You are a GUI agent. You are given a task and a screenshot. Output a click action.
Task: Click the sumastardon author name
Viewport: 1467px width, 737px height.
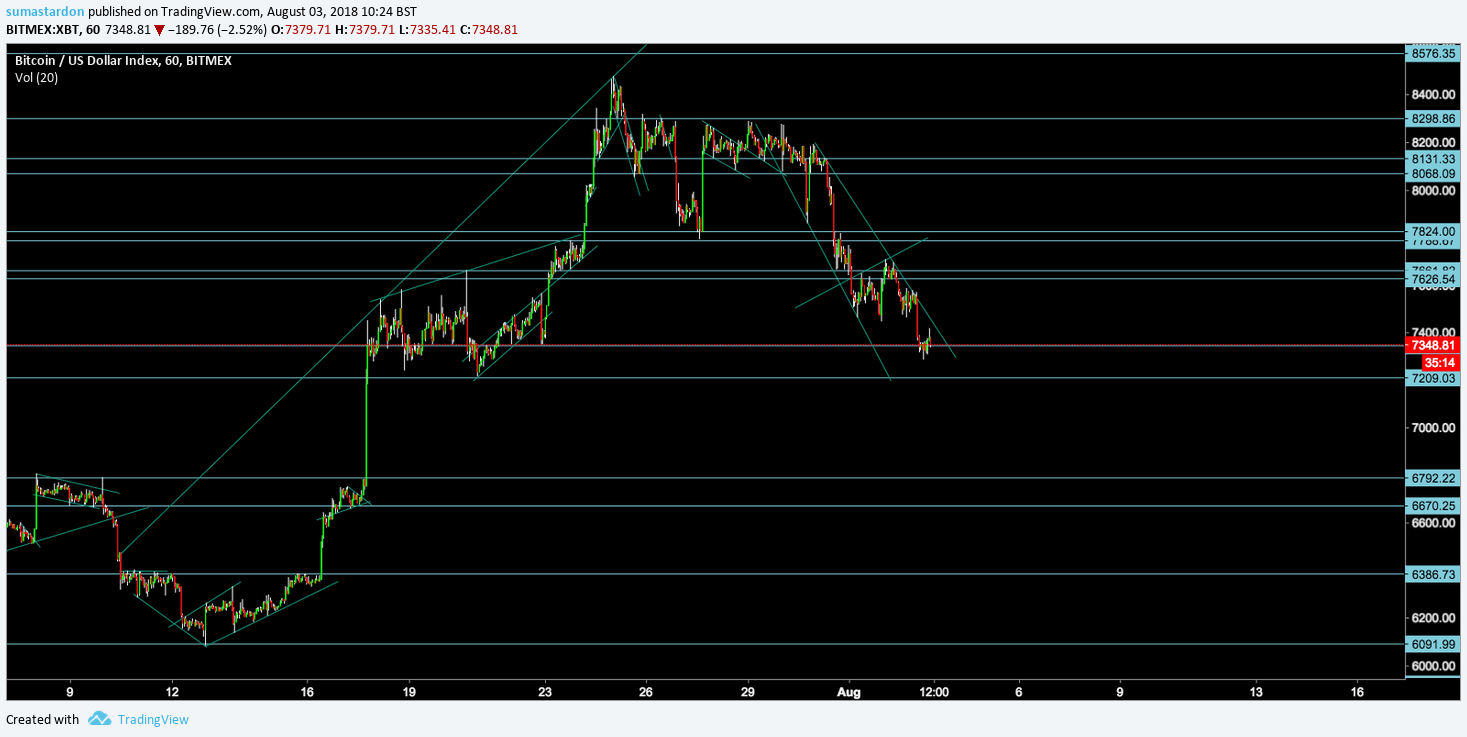[x=45, y=11]
